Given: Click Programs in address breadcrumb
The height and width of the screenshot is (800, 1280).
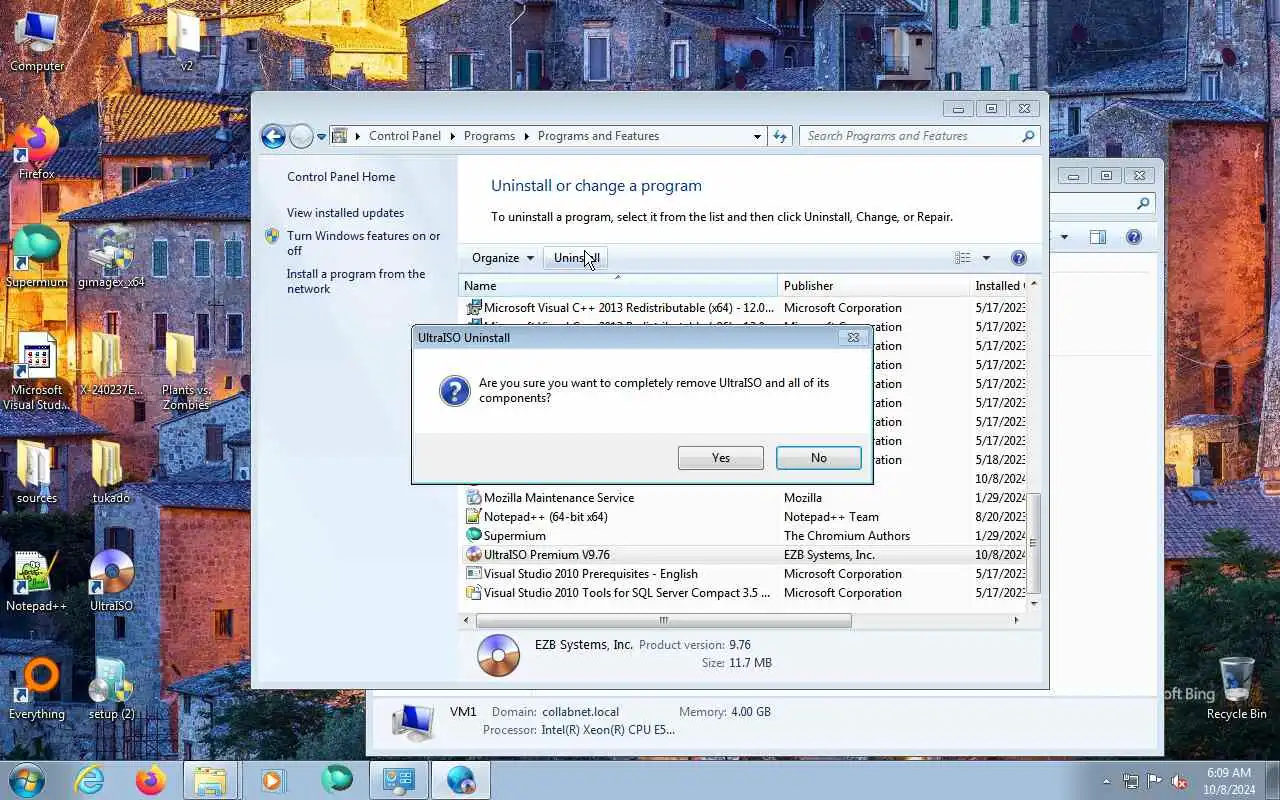Looking at the screenshot, I should click(x=489, y=136).
